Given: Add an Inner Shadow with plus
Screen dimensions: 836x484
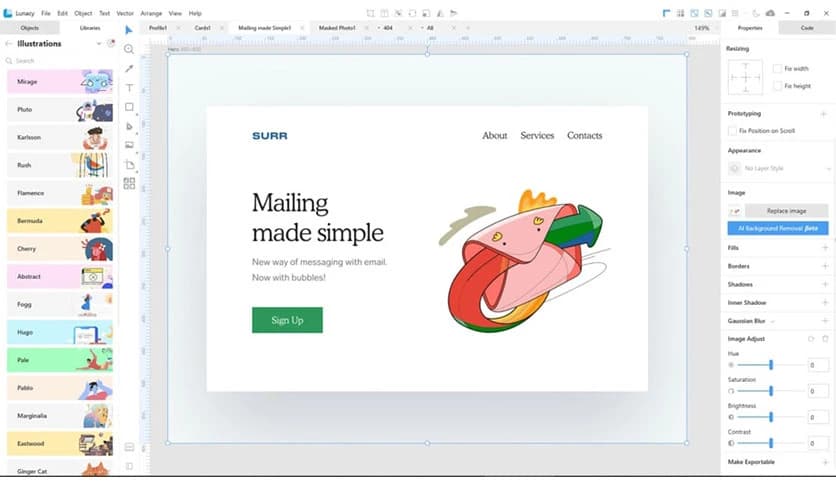Looking at the screenshot, I should [825, 302].
